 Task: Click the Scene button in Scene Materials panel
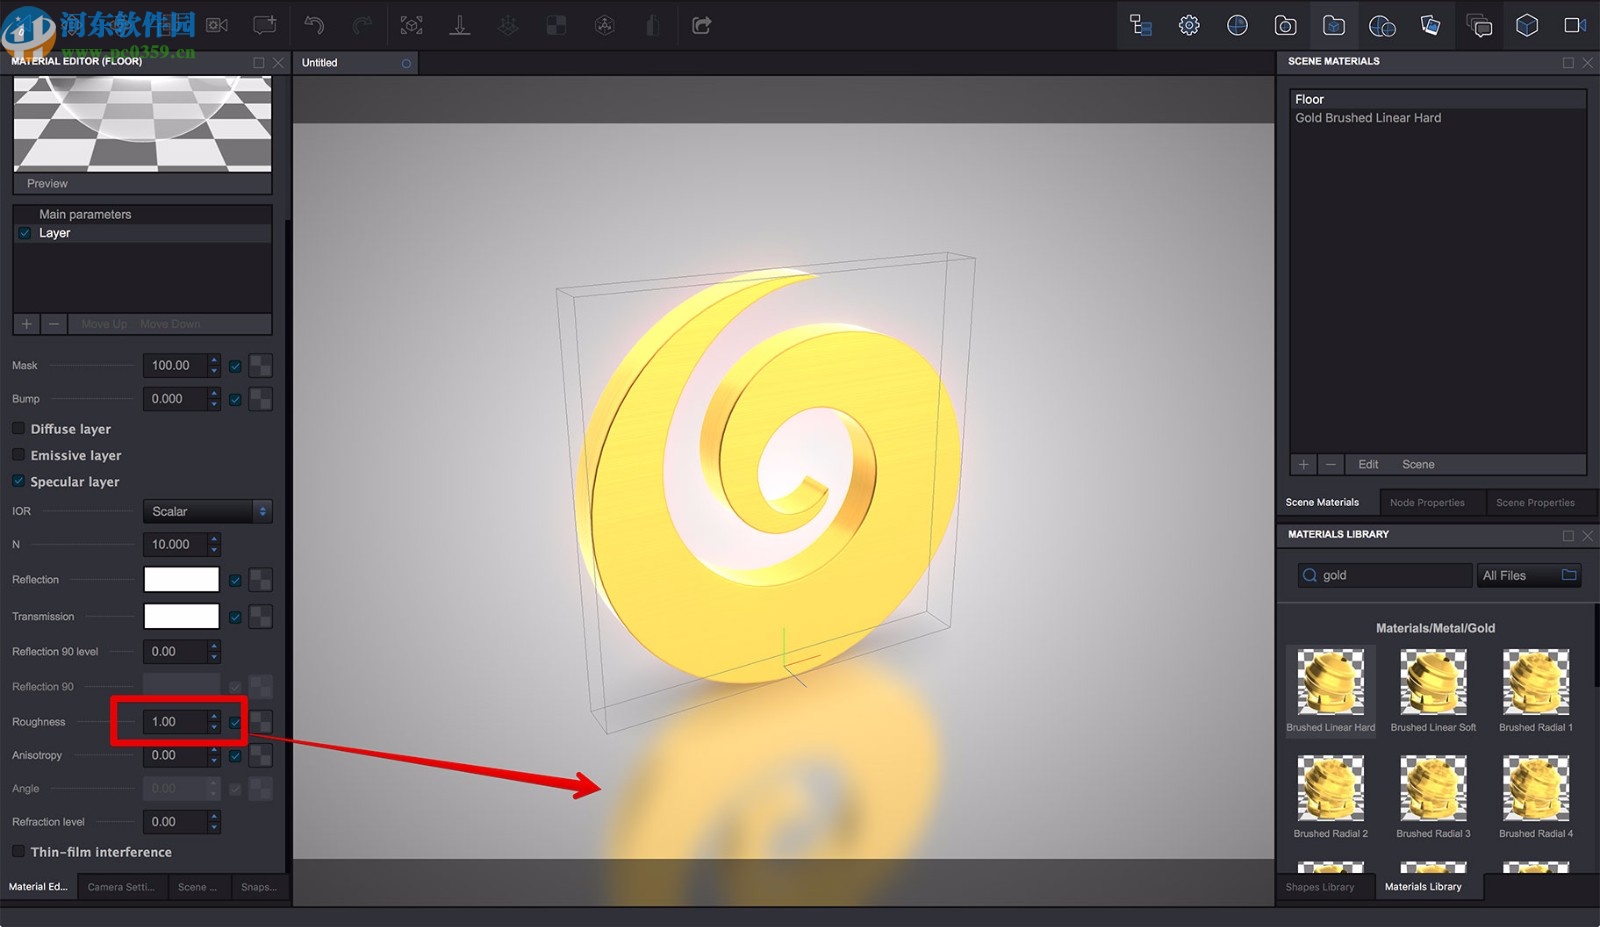[1418, 464]
